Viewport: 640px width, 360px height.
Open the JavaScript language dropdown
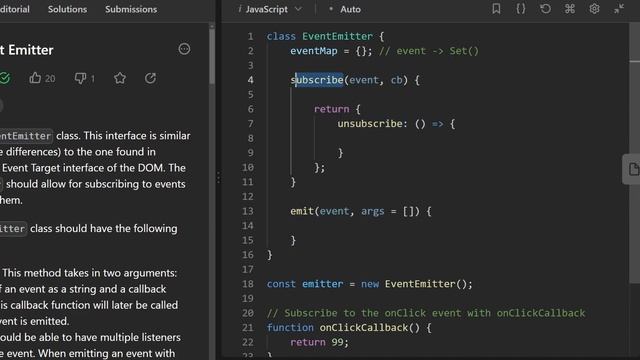[x=271, y=9]
